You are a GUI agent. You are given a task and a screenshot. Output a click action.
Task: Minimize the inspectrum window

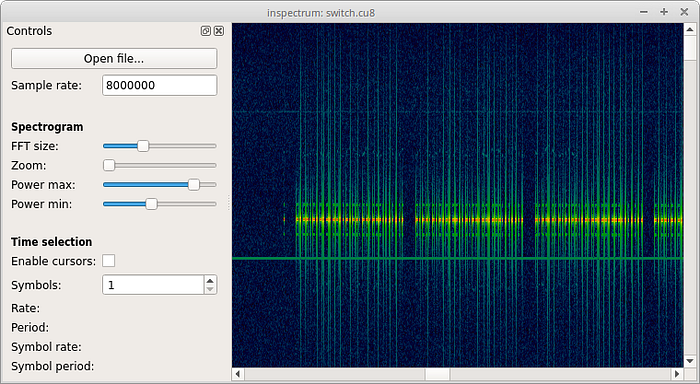click(x=644, y=12)
